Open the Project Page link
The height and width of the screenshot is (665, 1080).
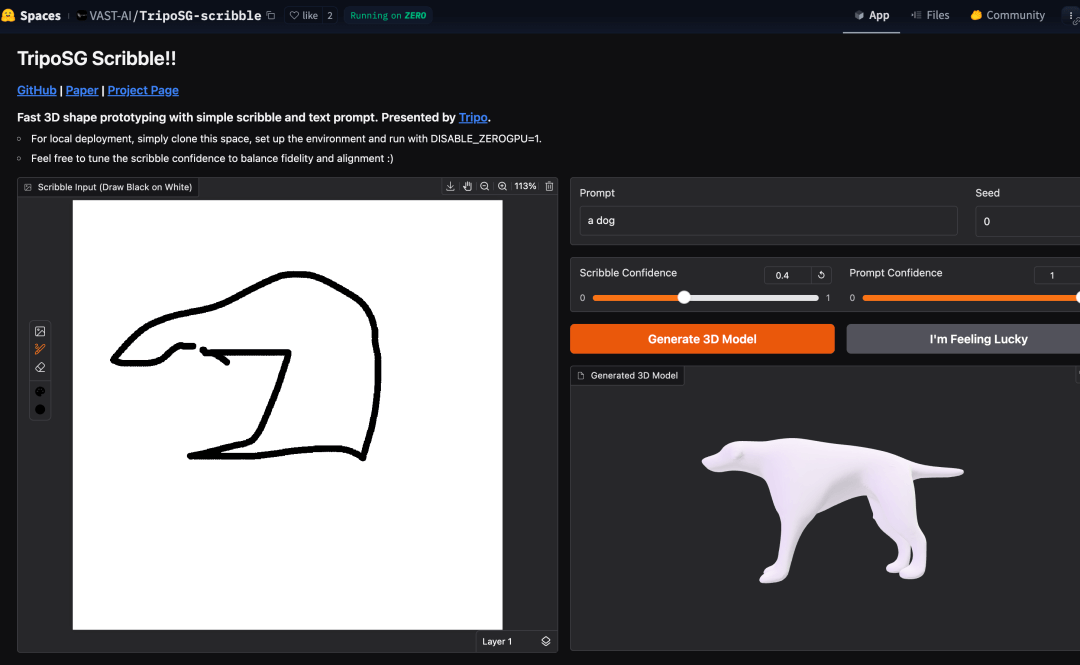pyautogui.click(x=142, y=90)
